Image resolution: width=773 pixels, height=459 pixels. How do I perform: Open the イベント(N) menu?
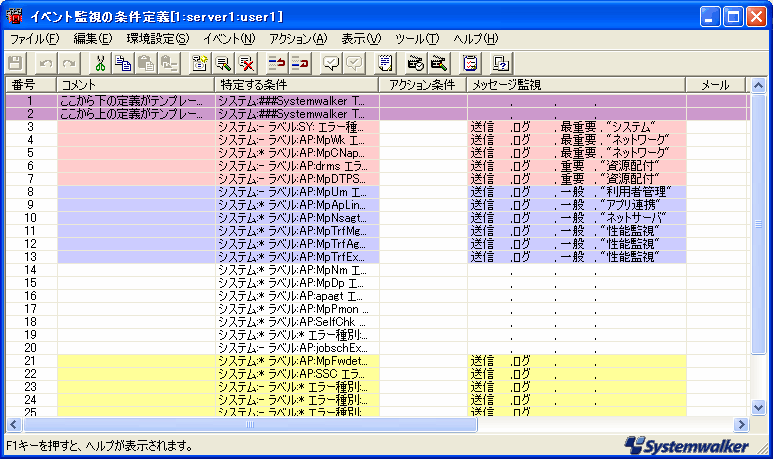point(229,38)
